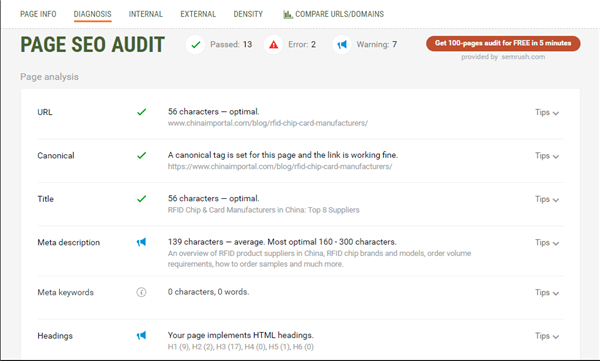Click the megaphone icon in Meta description row
Image resolution: width=600 pixels, height=361 pixels.
[142, 242]
